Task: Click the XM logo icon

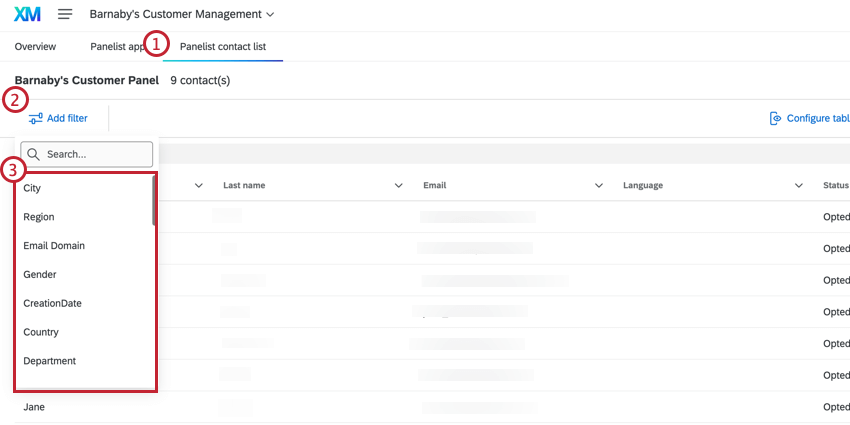Action: (27, 15)
